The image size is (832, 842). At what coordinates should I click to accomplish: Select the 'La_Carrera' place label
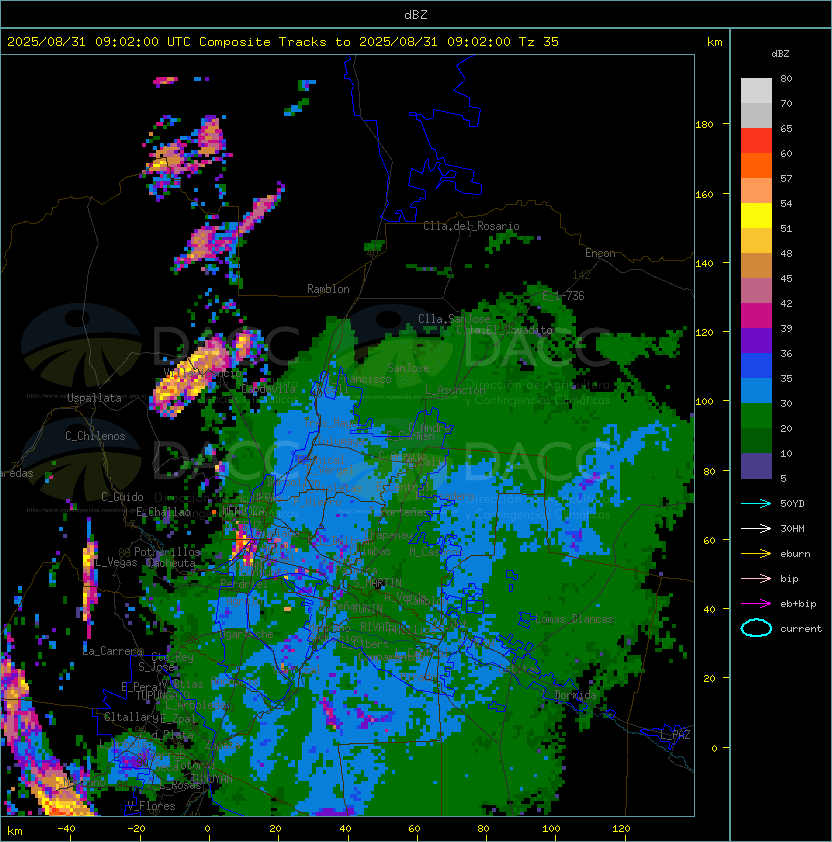tap(113, 651)
